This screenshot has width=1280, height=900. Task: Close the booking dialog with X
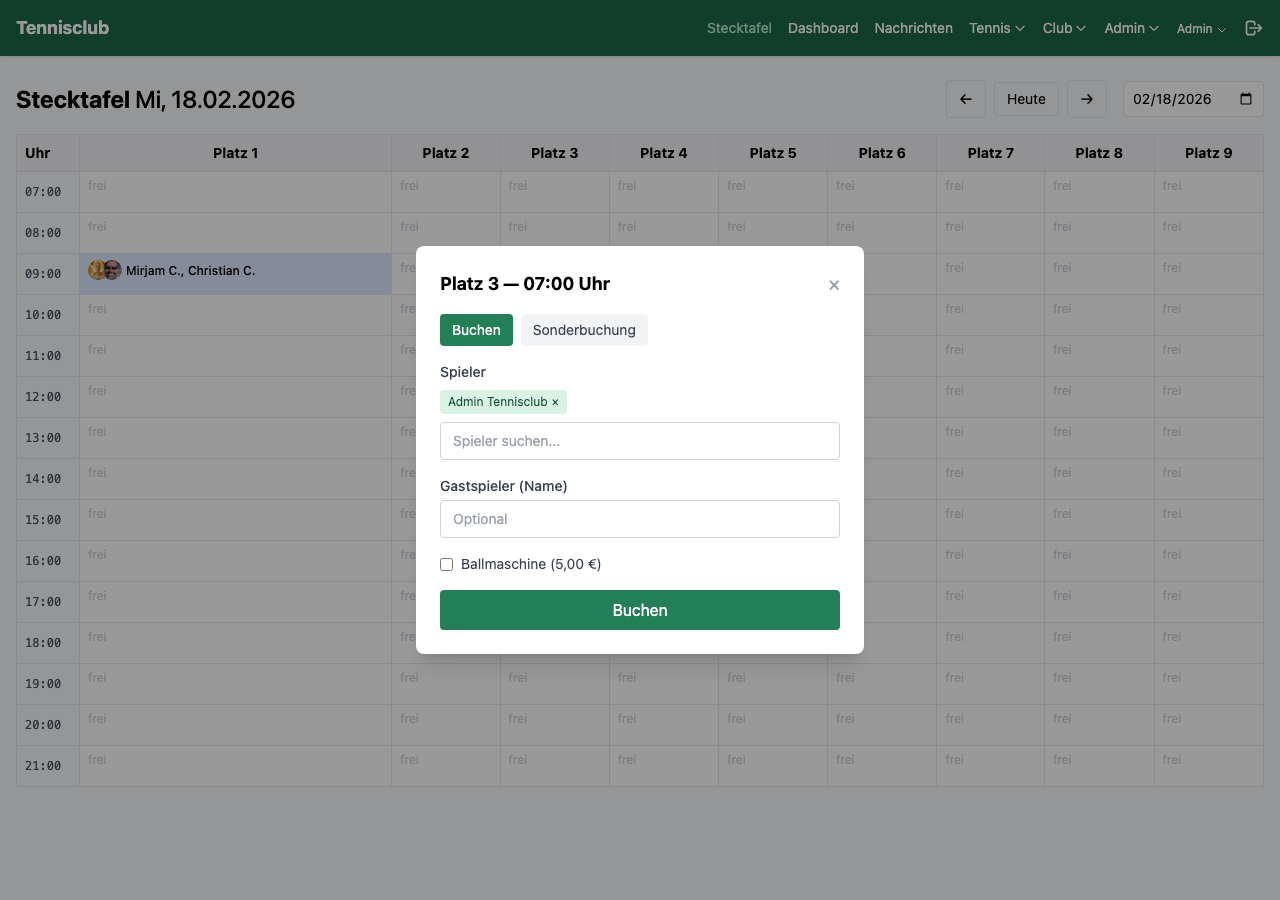(834, 285)
